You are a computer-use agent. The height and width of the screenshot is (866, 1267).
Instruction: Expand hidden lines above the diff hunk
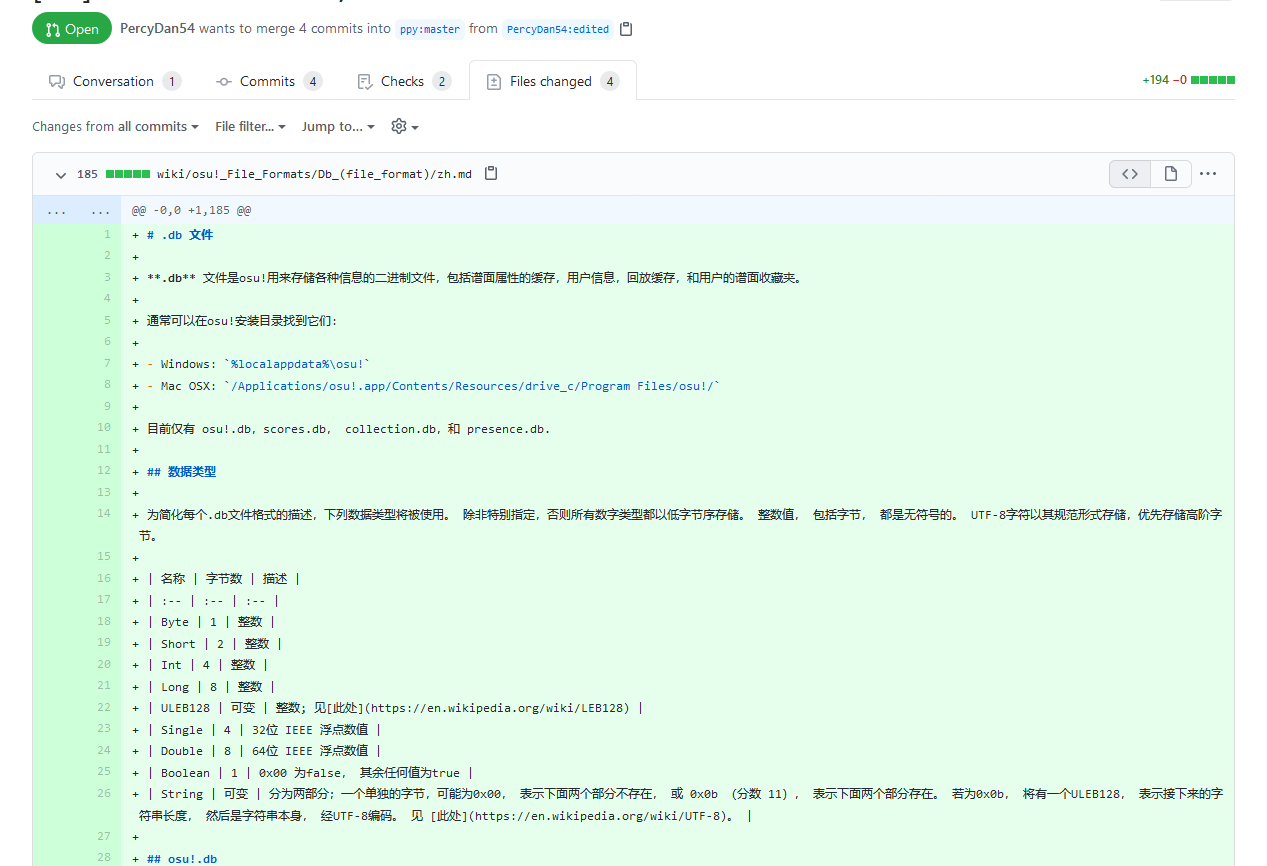tap(57, 211)
